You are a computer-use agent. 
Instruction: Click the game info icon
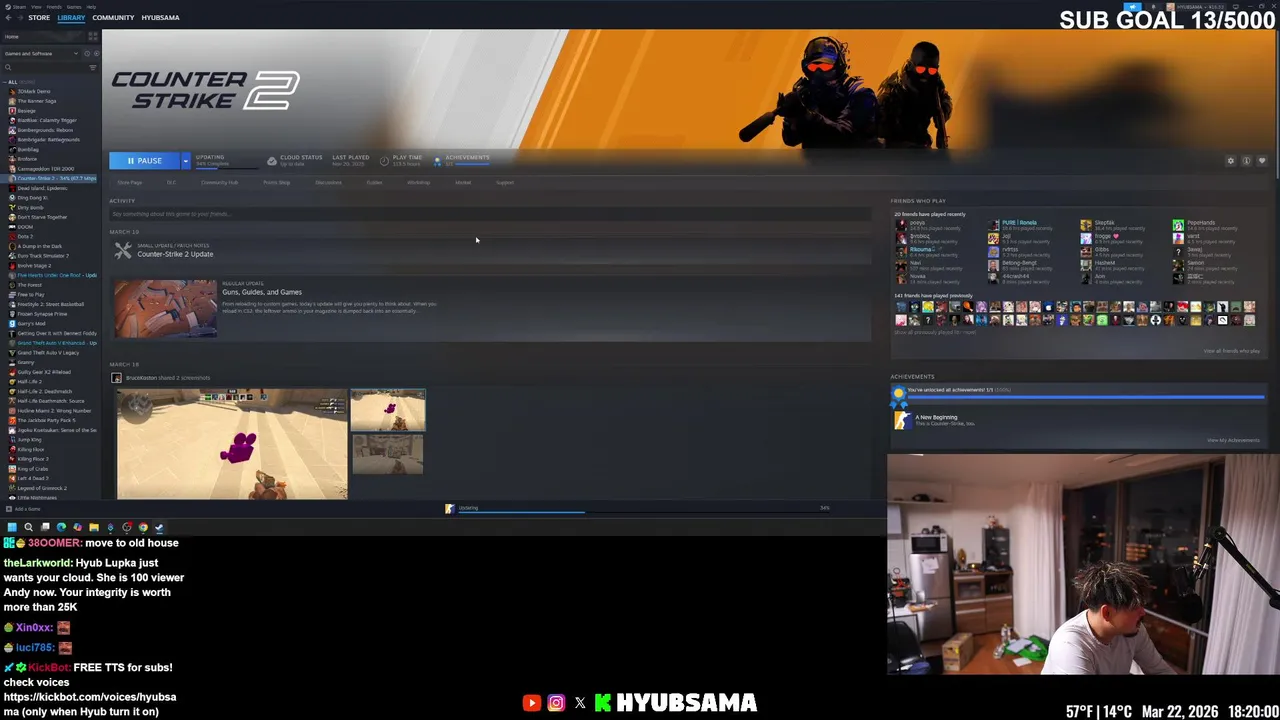coord(1246,161)
